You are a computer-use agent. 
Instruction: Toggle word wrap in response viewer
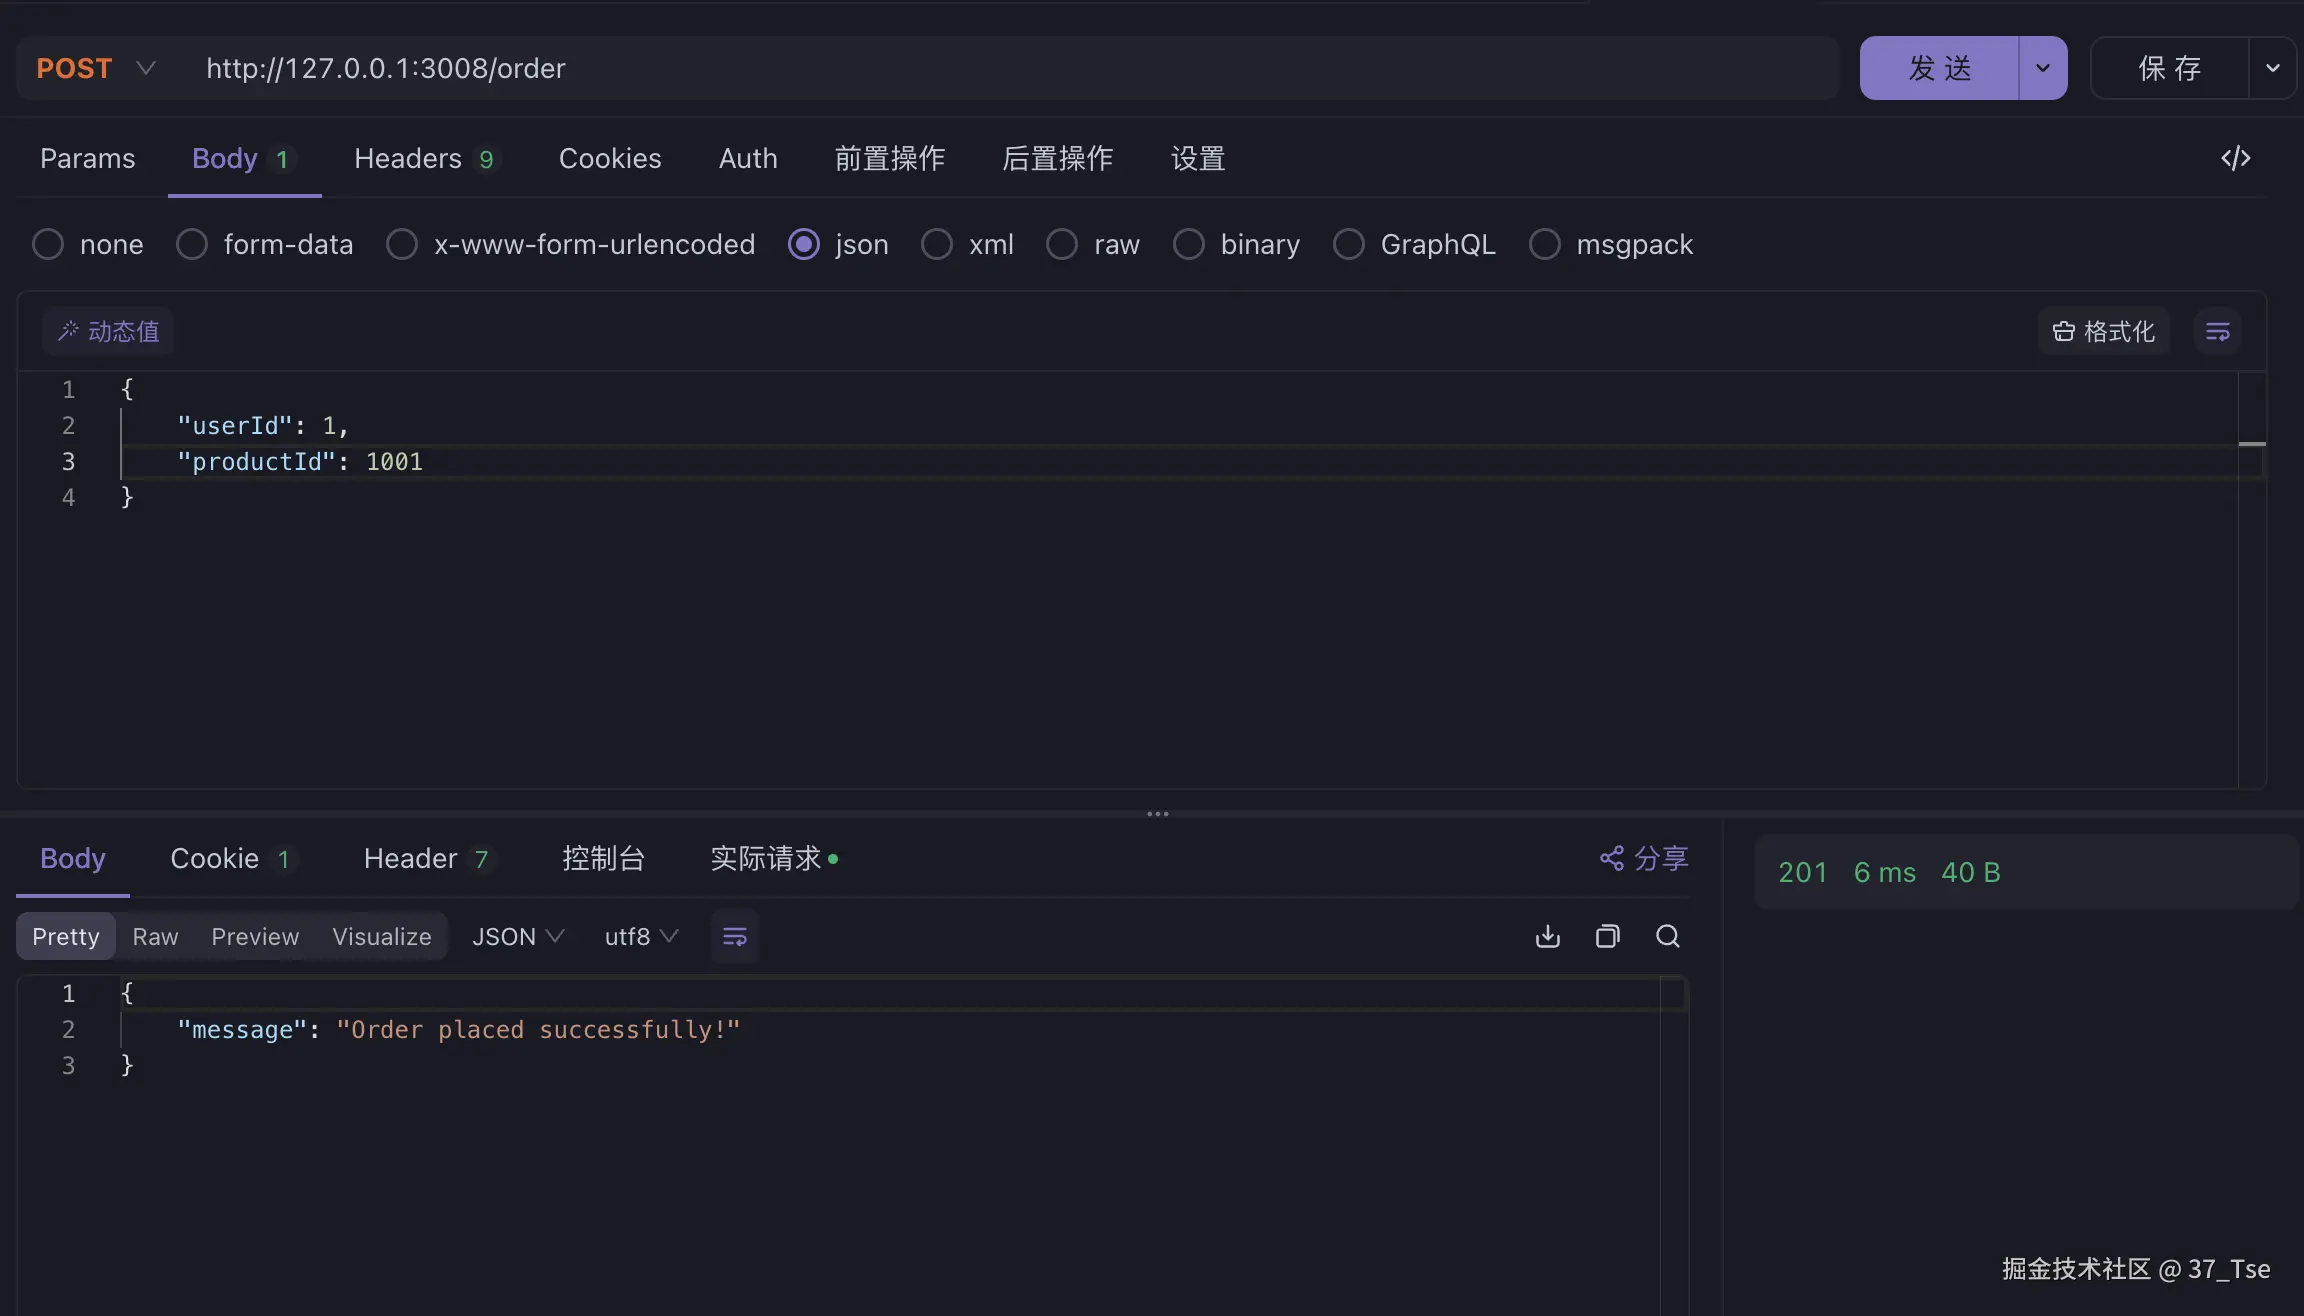tap(735, 937)
